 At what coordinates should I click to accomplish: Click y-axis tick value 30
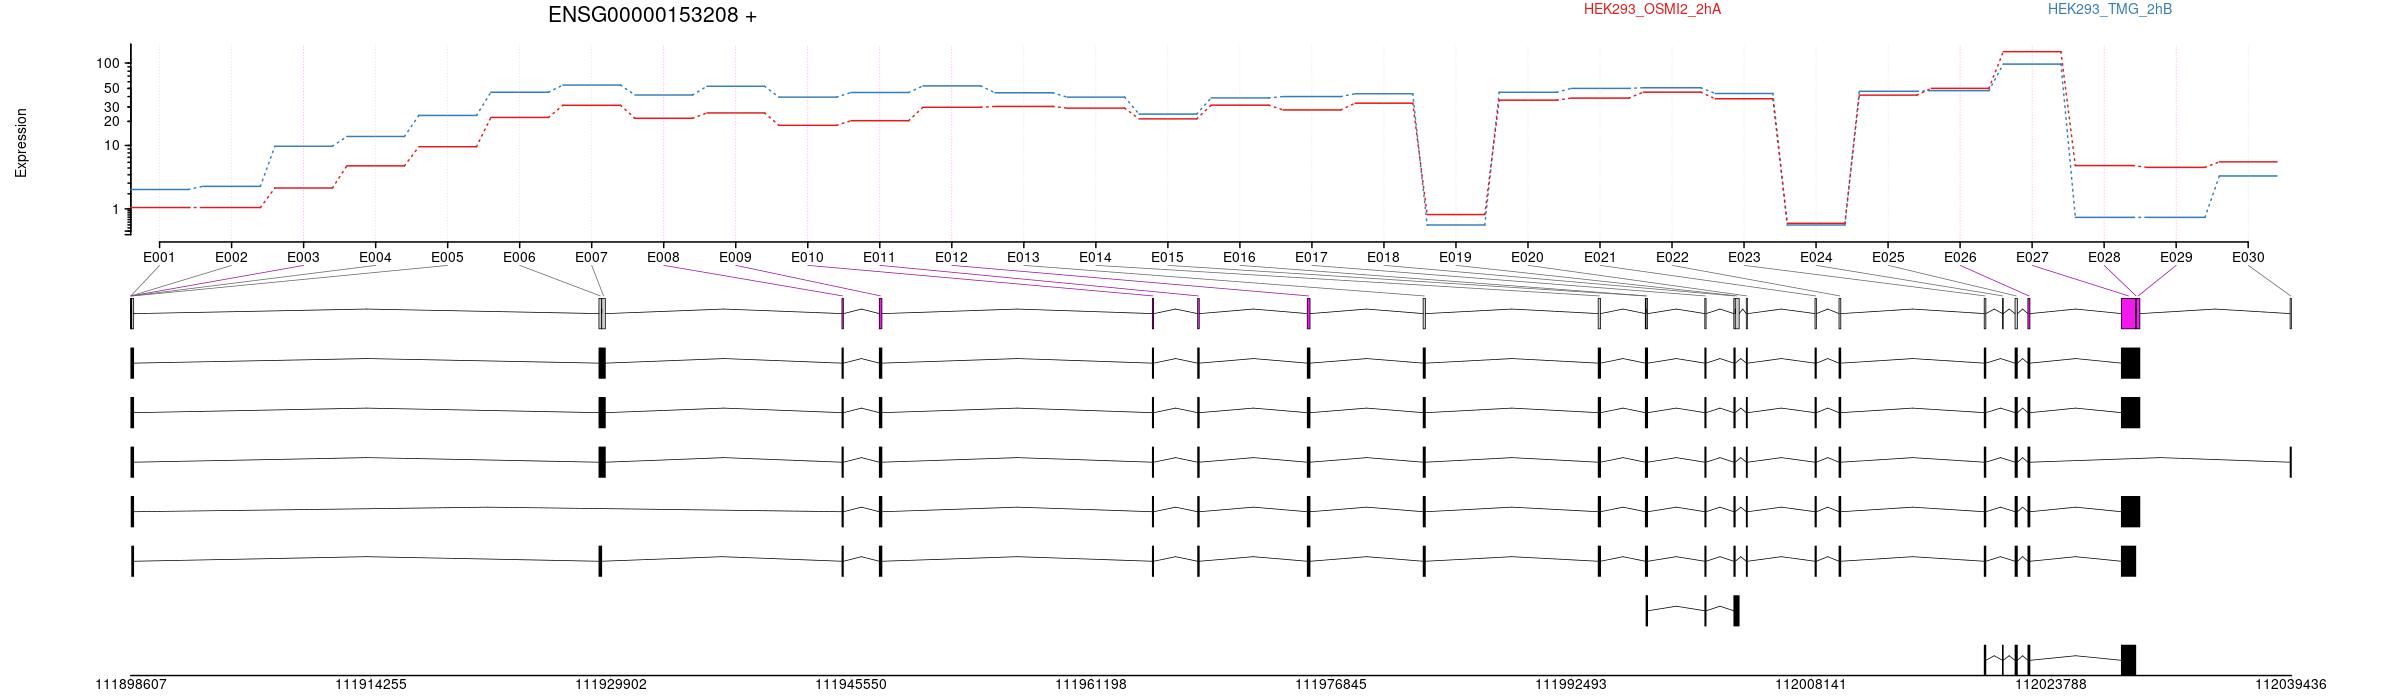tap(112, 107)
